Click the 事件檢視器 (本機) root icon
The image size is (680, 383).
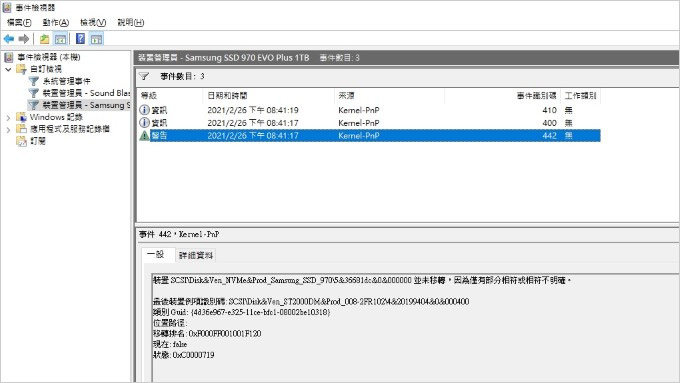coord(9,57)
